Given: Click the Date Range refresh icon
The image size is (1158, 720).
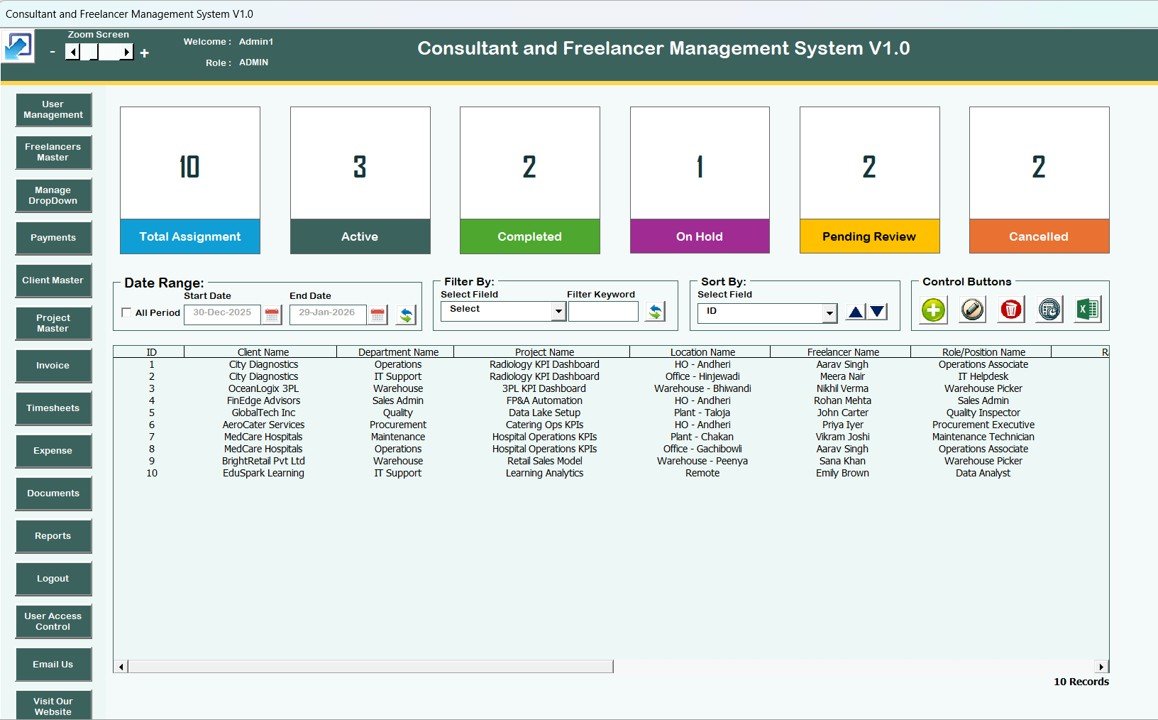Looking at the screenshot, I should (x=405, y=315).
